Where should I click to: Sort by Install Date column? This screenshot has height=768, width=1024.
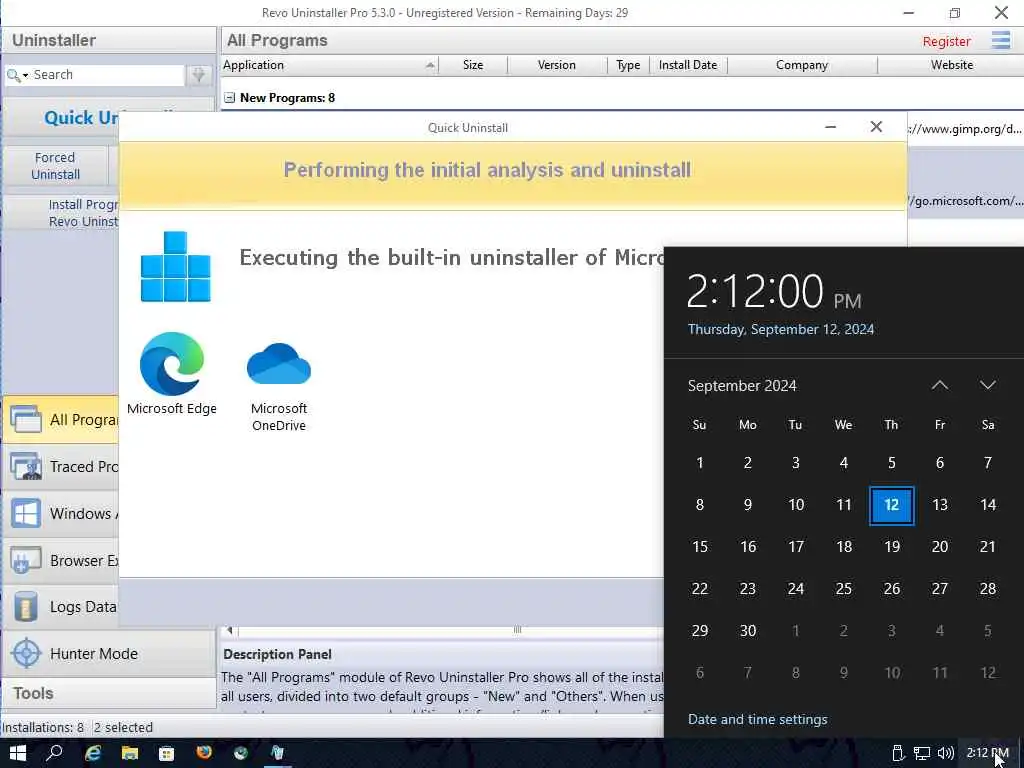(x=688, y=65)
